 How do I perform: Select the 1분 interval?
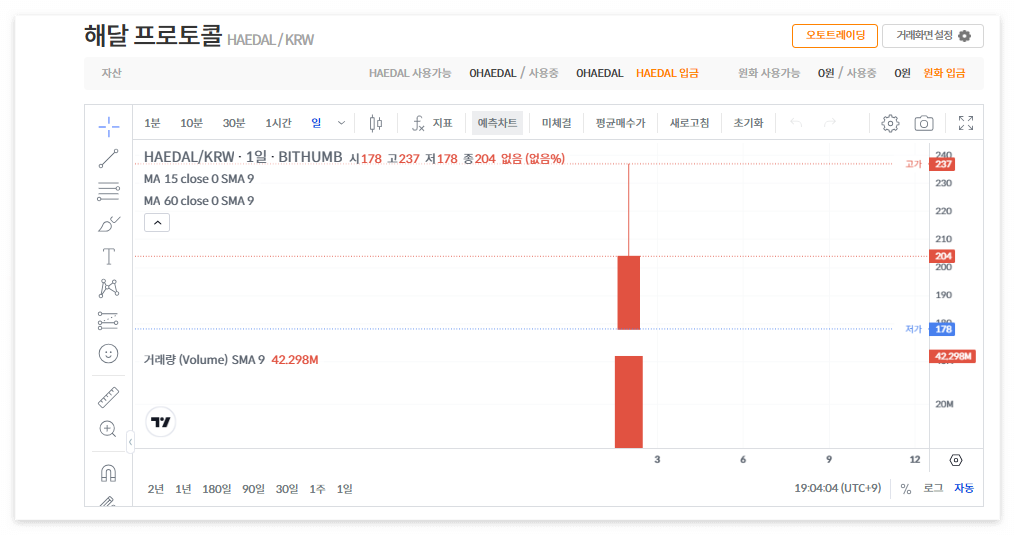152,123
